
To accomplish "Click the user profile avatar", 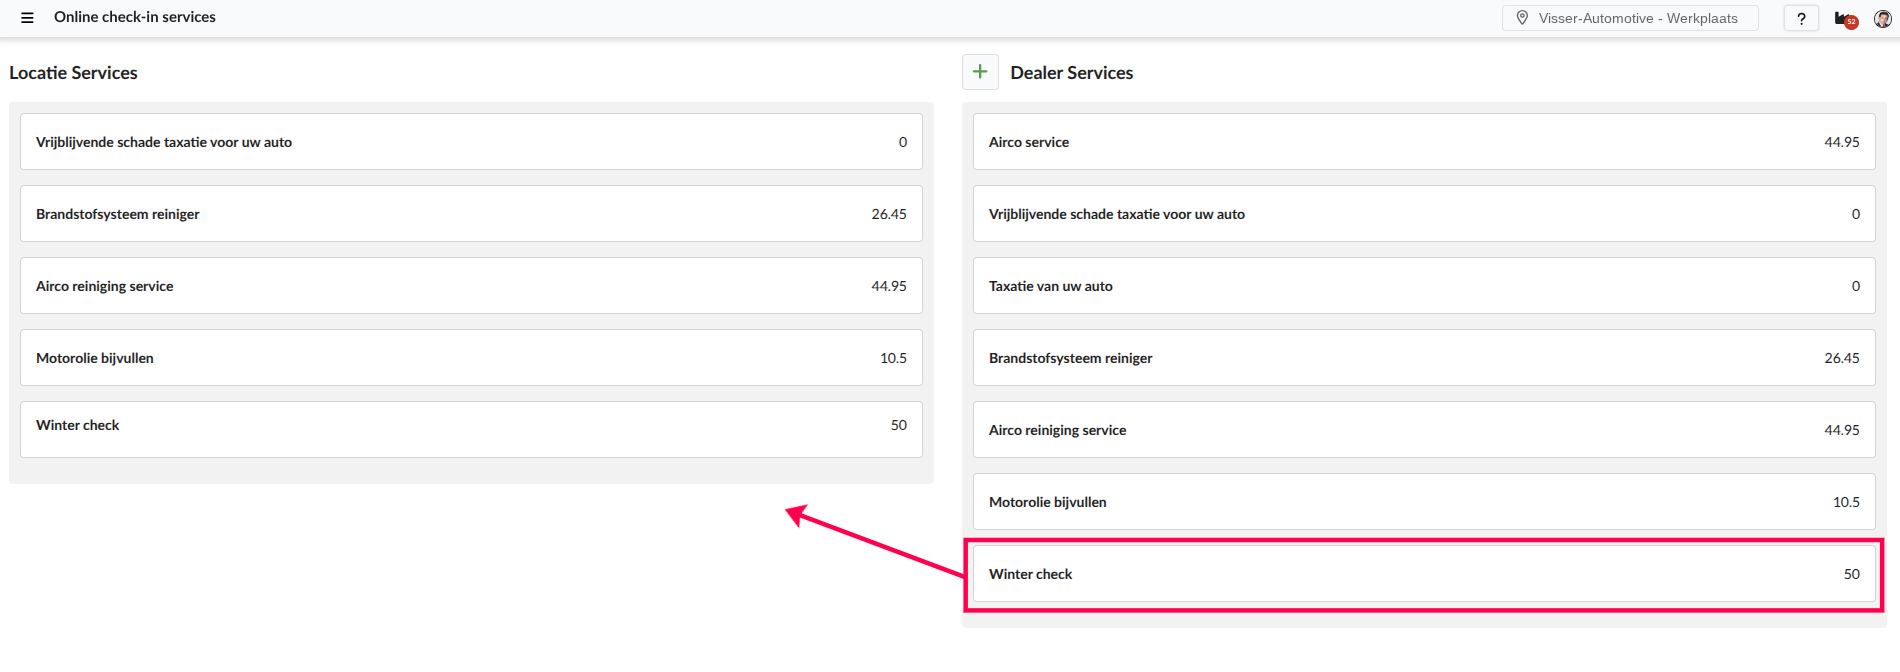I will pos(1882,19).
